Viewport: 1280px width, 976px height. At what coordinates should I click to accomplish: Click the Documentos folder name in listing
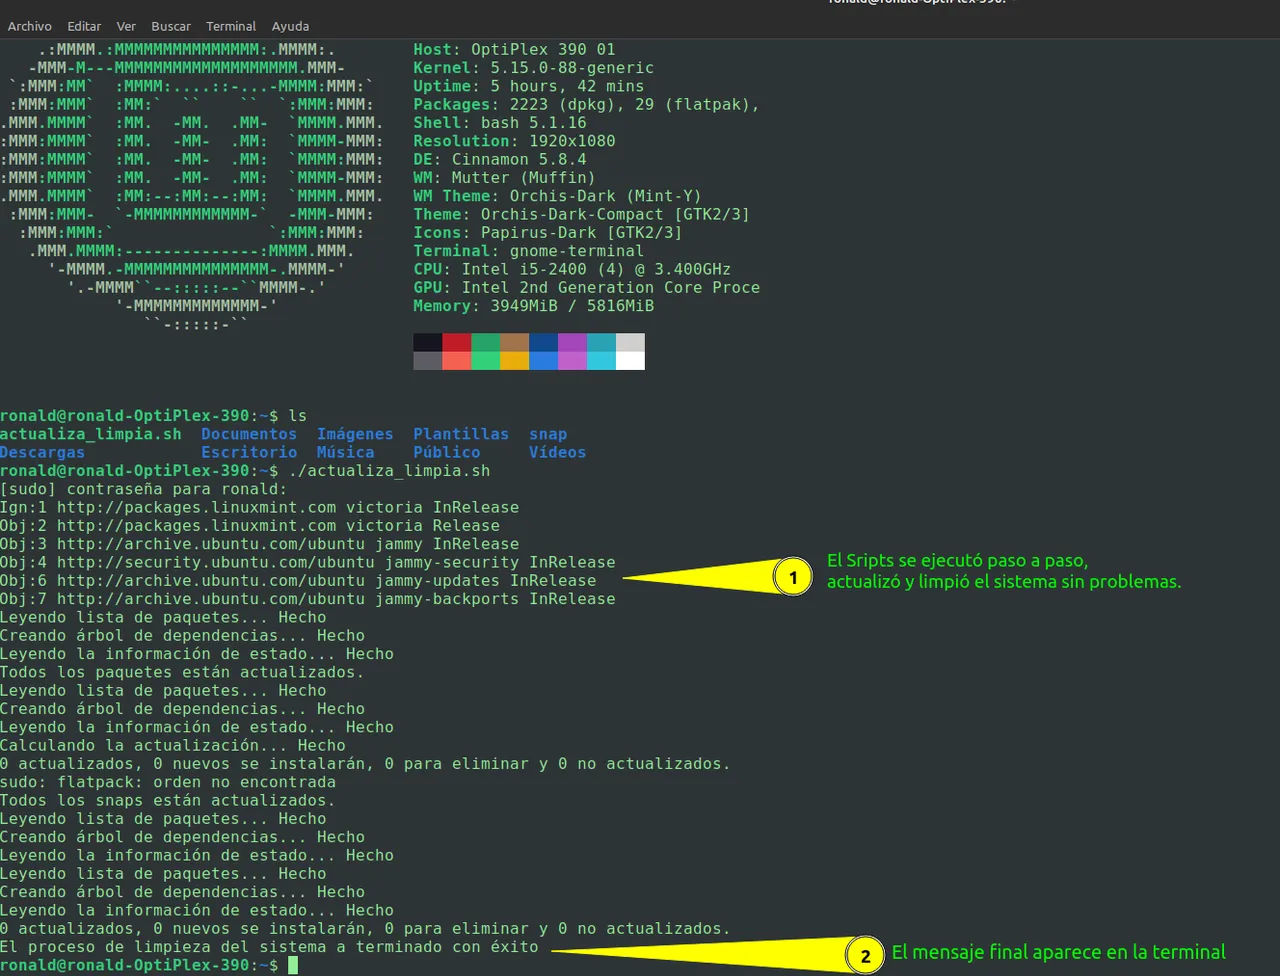249,434
